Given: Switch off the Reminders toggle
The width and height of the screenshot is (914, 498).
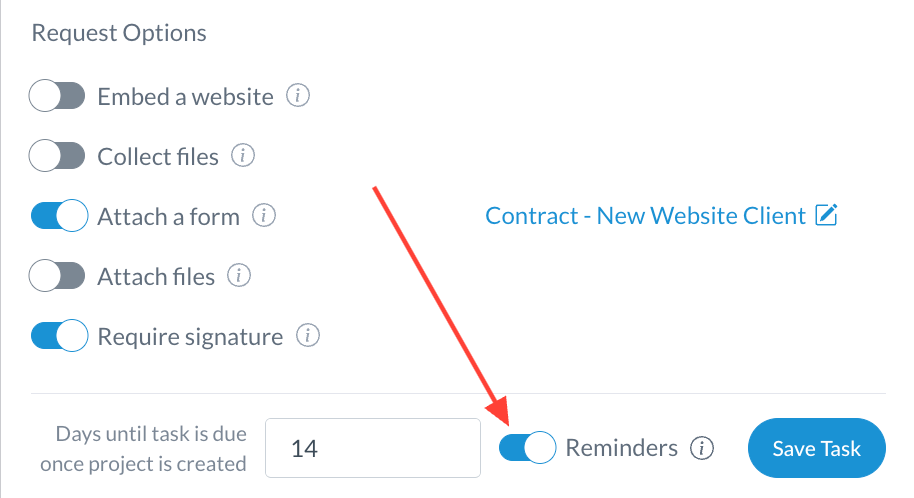Looking at the screenshot, I should (x=527, y=448).
